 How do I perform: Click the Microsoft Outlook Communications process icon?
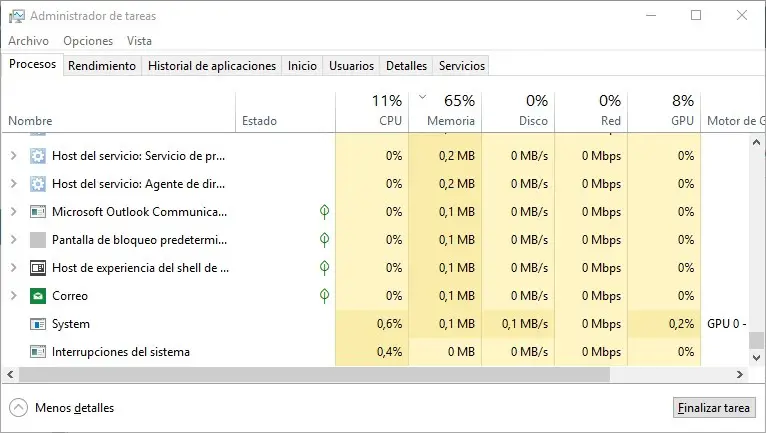tap(38, 212)
